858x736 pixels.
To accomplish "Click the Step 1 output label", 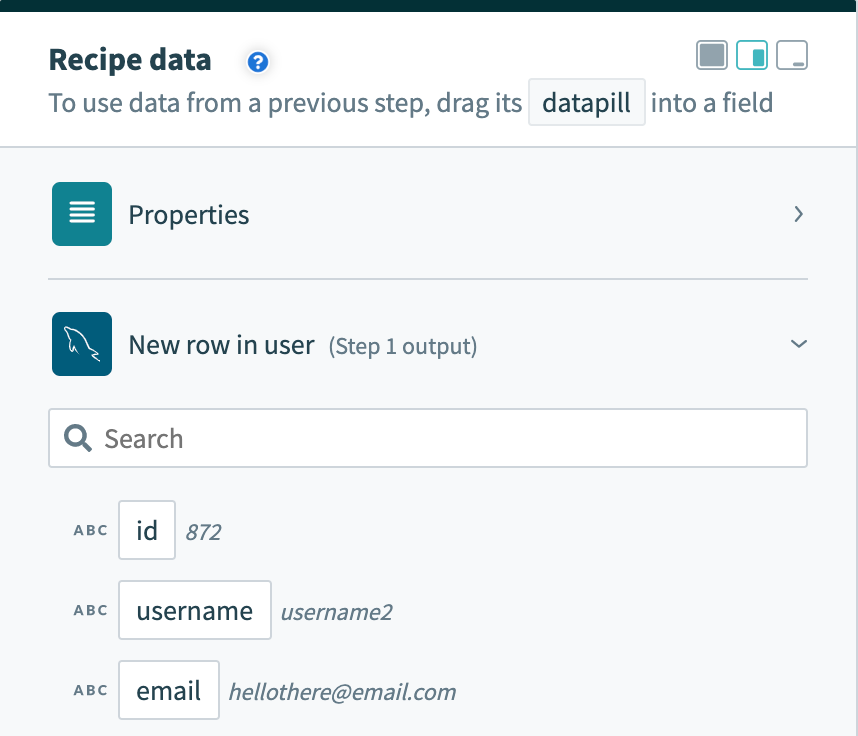I will (x=403, y=347).
